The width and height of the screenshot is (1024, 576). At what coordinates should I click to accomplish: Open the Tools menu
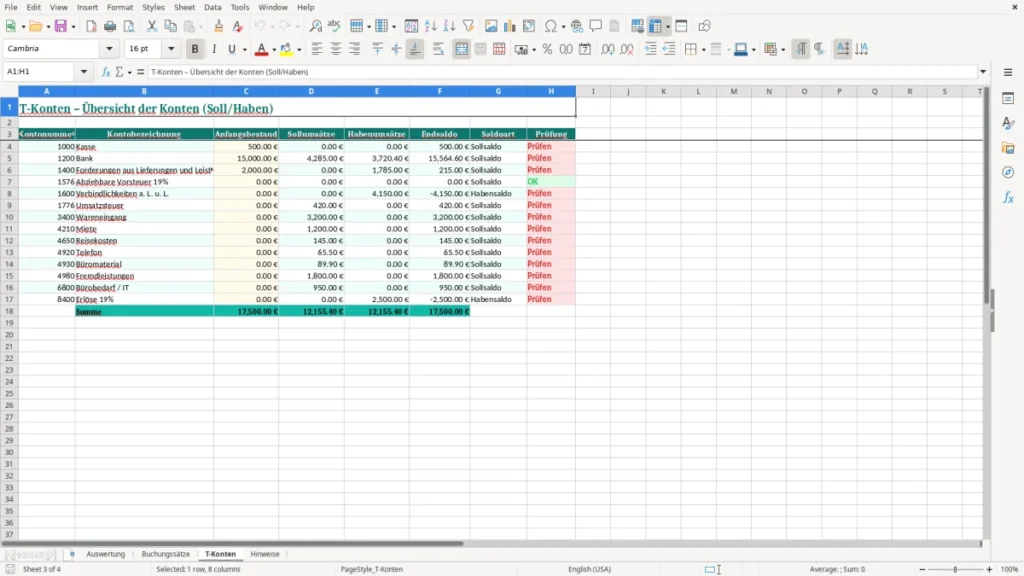240,7
